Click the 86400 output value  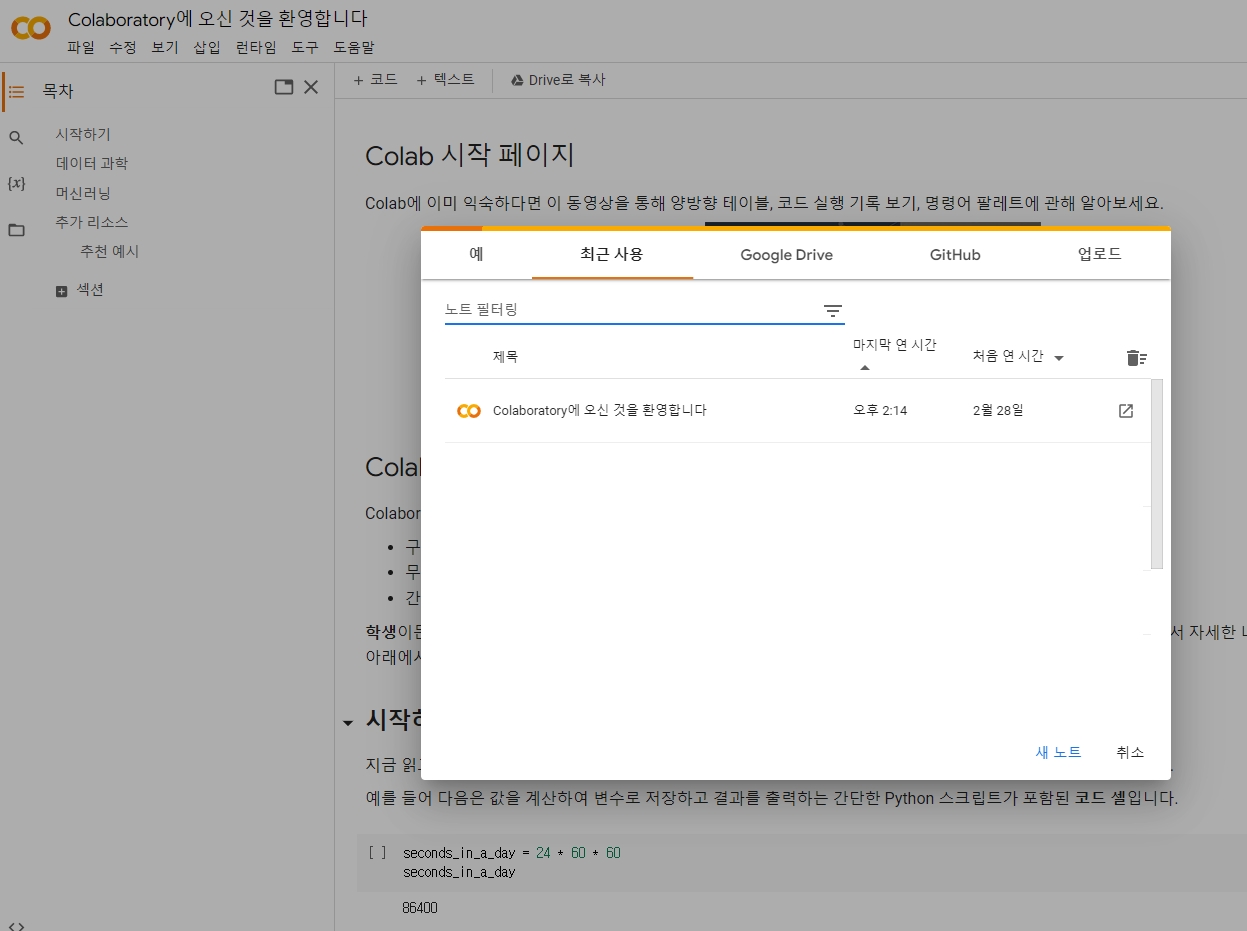[420, 908]
